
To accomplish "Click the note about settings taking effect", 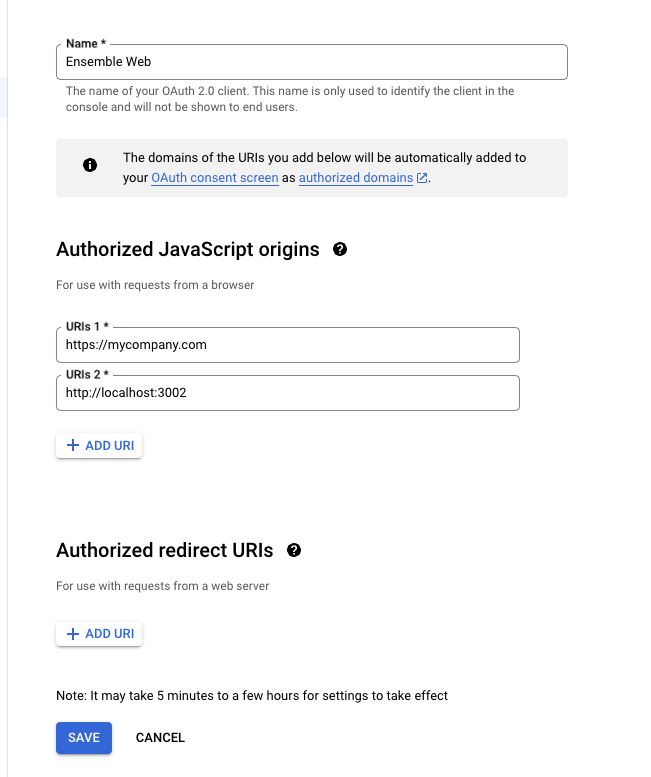I will [252, 695].
